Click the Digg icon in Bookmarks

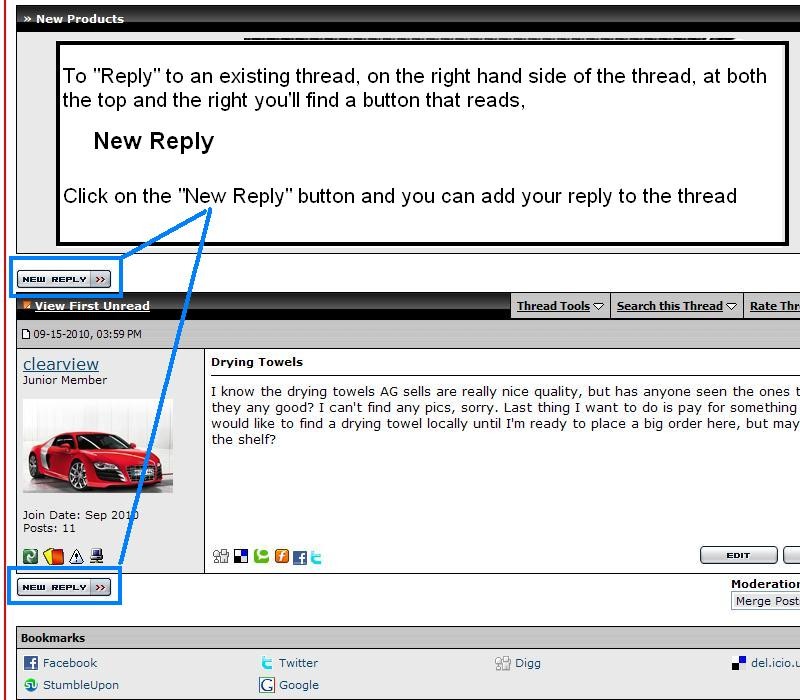pos(503,663)
